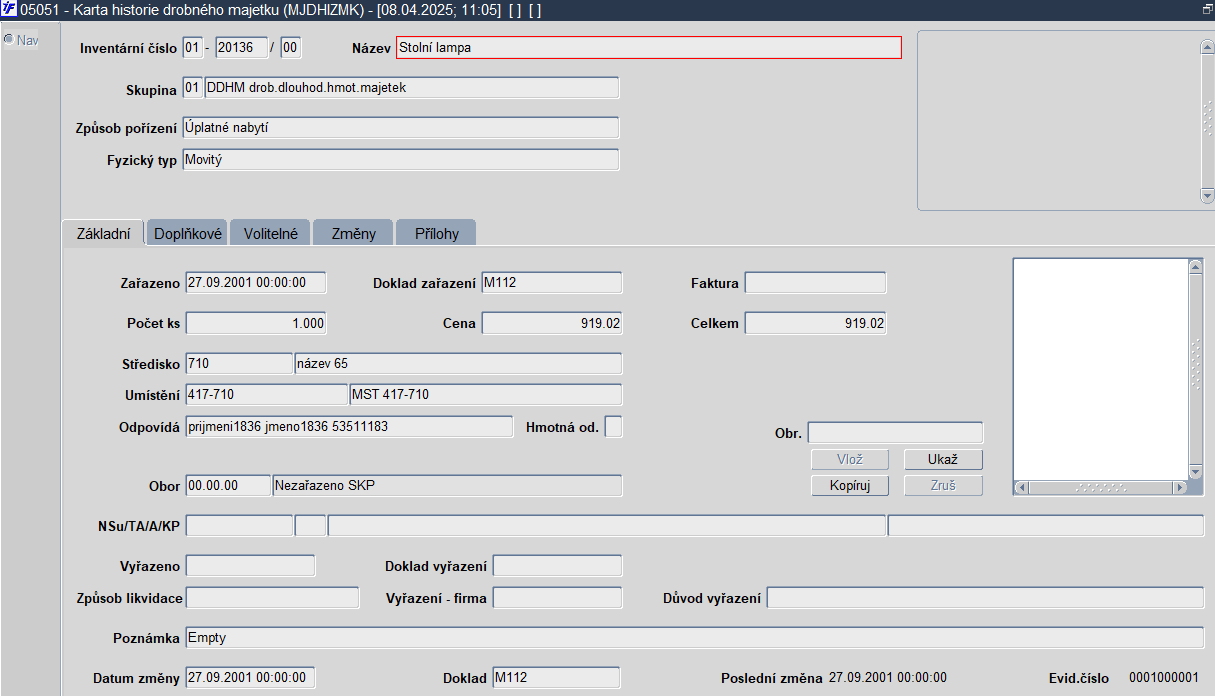1215x696 pixels.
Task: Click the Kopíruj button
Action: click(850, 486)
